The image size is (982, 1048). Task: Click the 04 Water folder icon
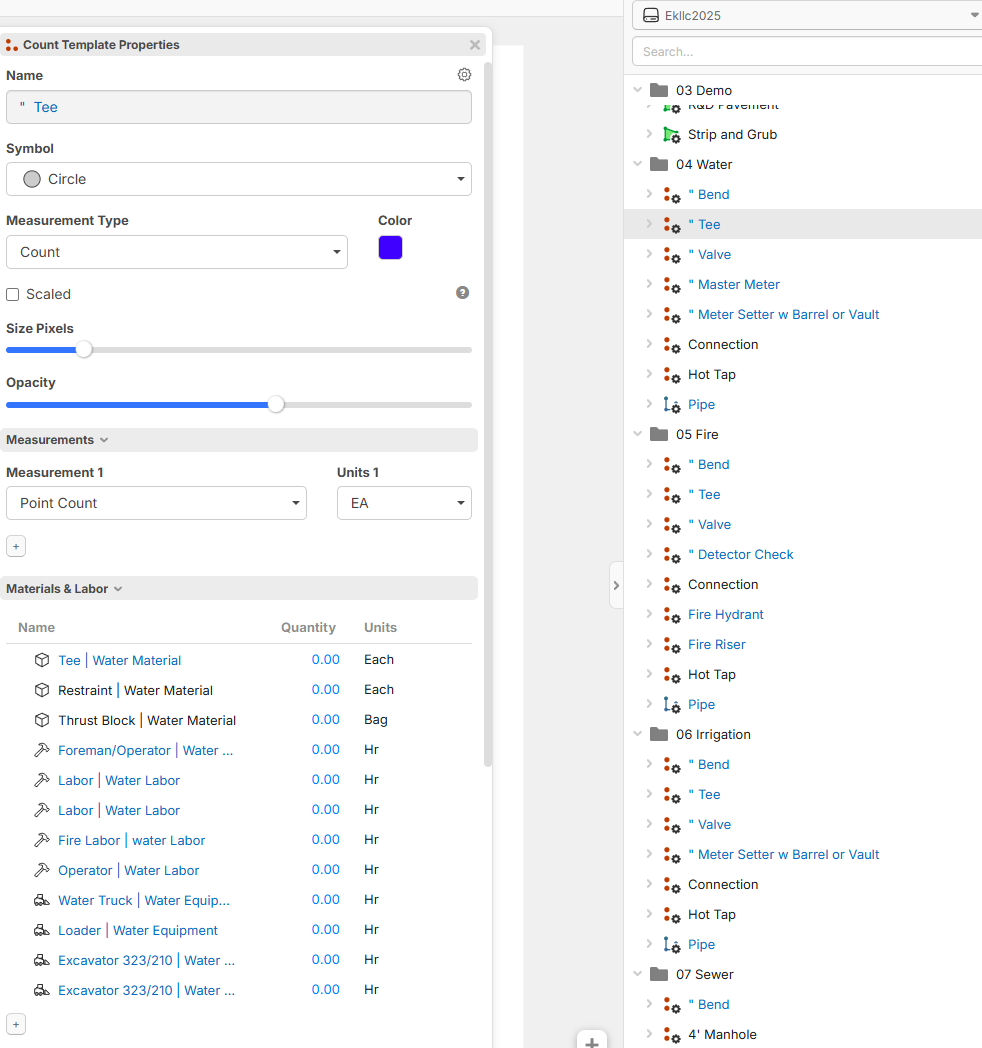click(x=659, y=164)
